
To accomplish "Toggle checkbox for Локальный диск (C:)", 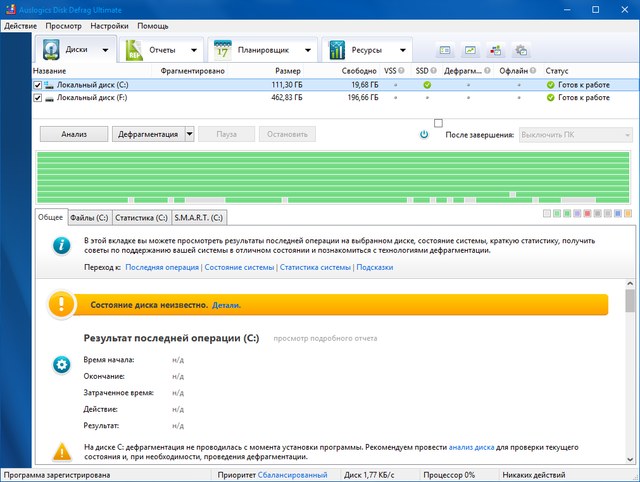I will pos(38,85).
